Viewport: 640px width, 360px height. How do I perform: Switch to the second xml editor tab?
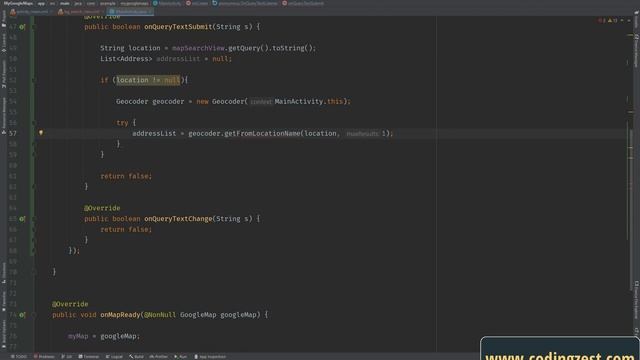pos(80,12)
